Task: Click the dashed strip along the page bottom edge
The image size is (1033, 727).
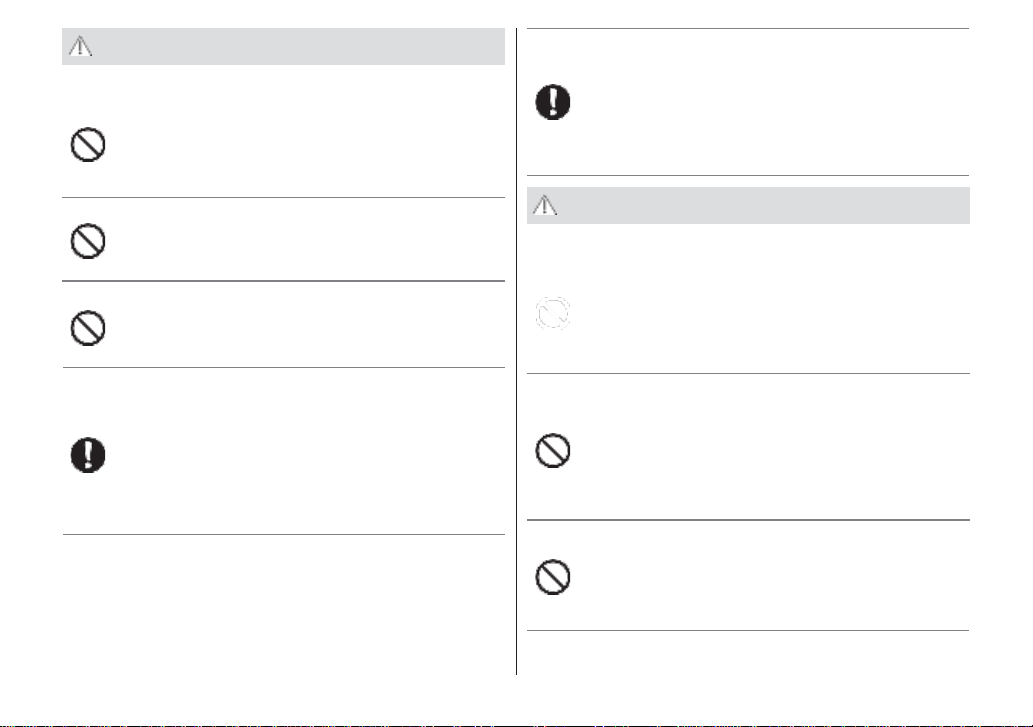Action: (516, 725)
